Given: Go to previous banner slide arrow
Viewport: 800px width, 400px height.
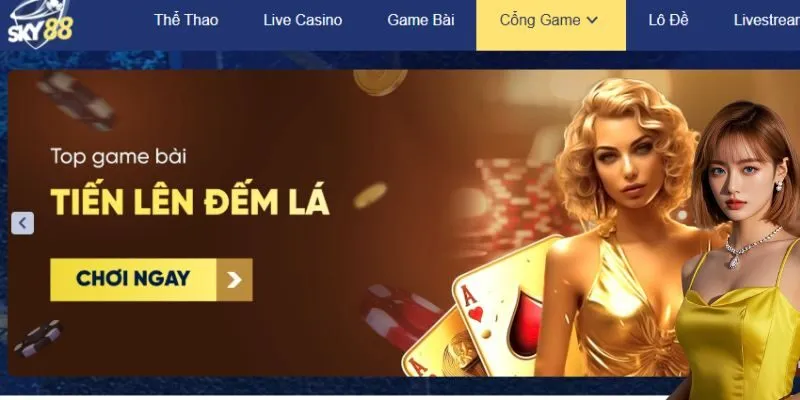Looking at the screenshot, I should click(x=22, y=223).
